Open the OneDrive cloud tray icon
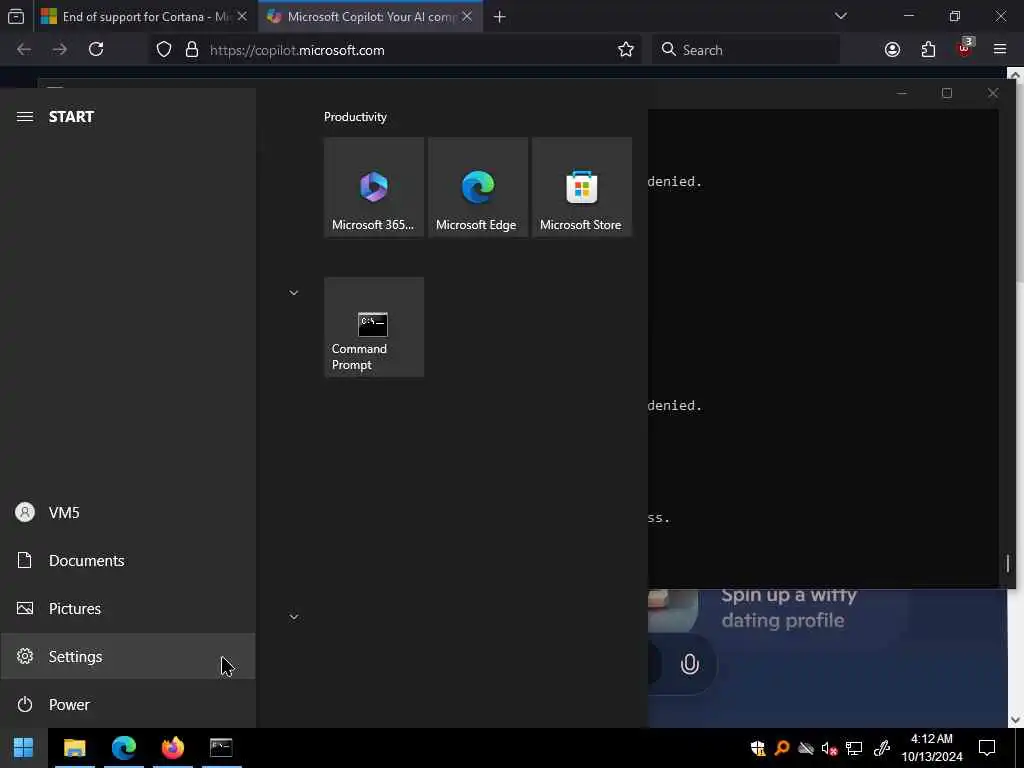 pyautogui.click(x=806, y=748)
